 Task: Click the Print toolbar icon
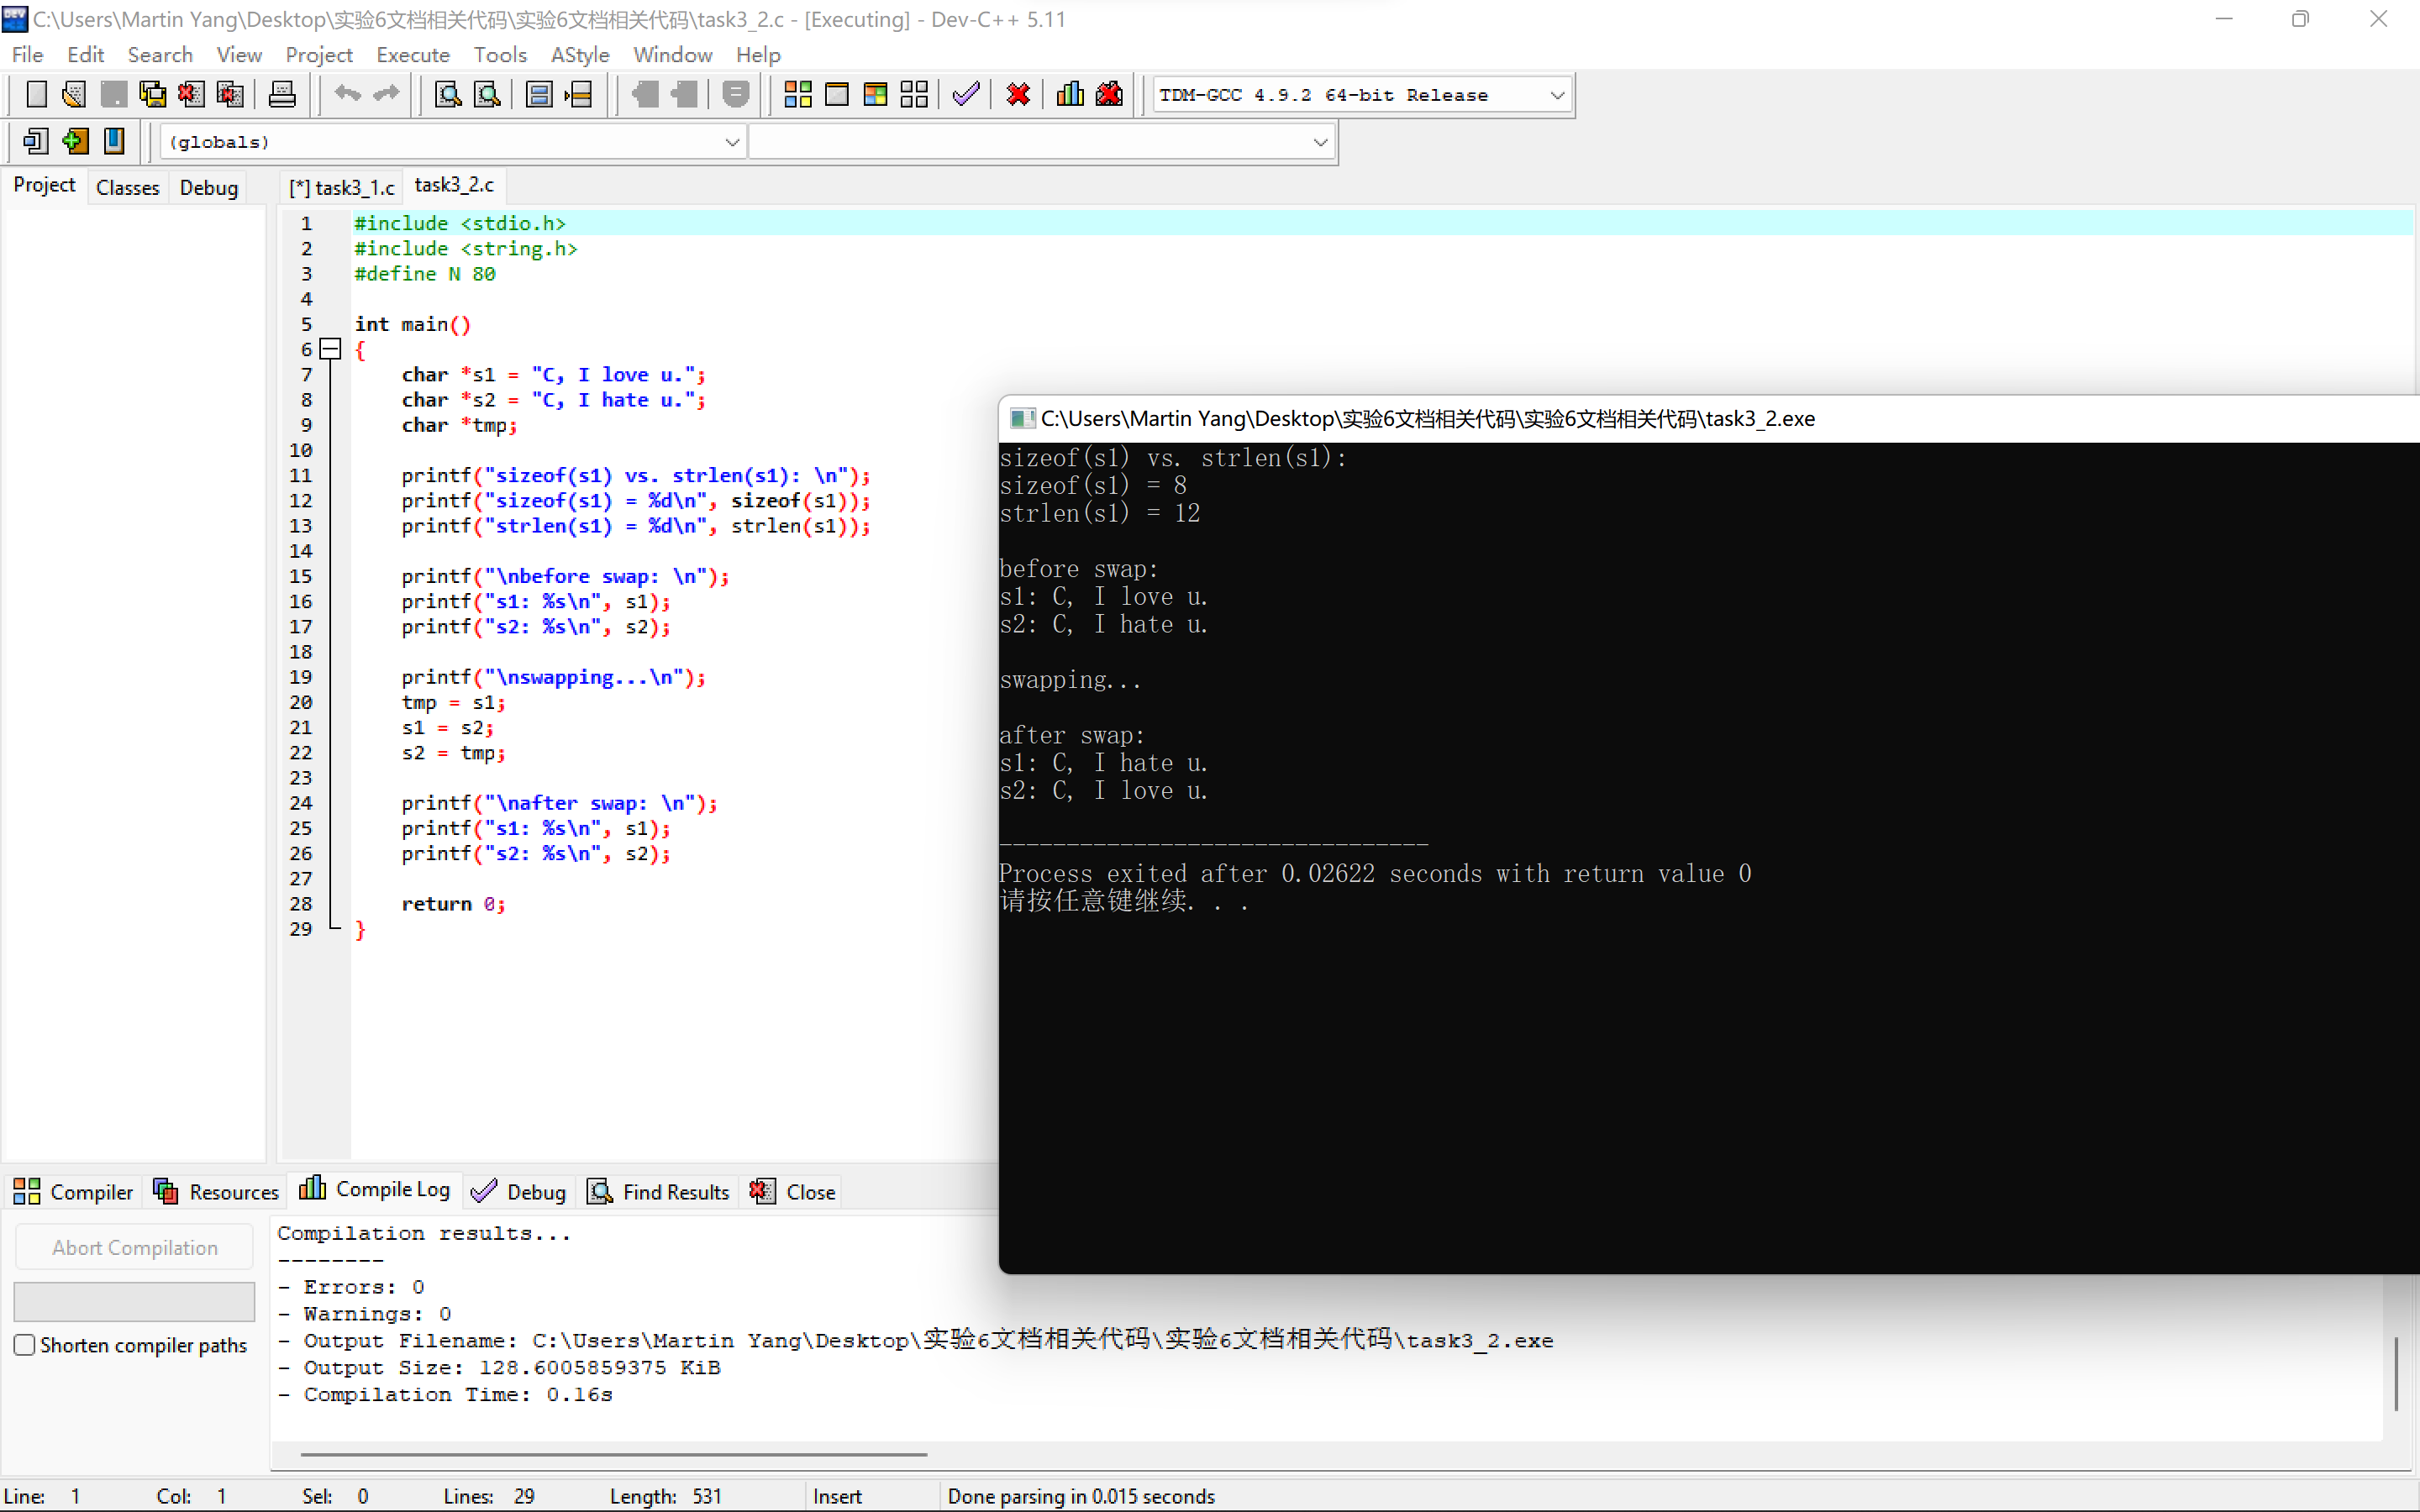click(x=282, y=95)
